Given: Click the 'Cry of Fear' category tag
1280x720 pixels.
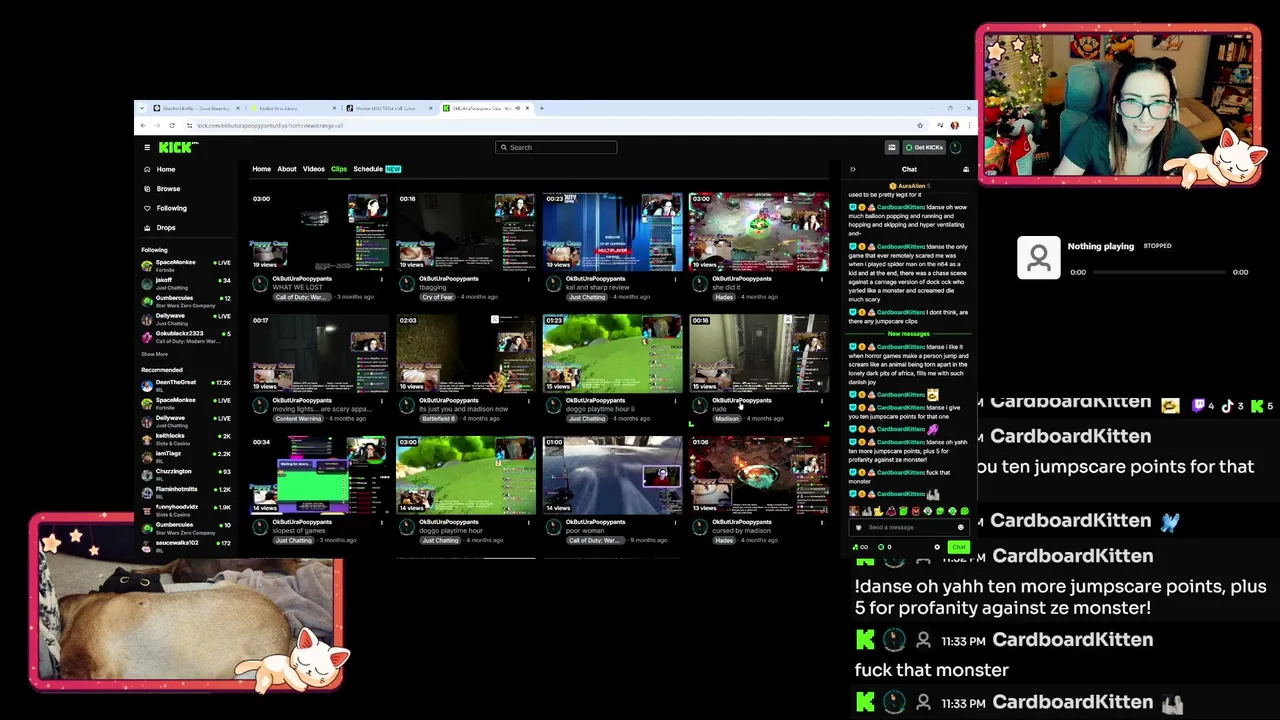Looking at the screenshot, I should tap(437, 297).
